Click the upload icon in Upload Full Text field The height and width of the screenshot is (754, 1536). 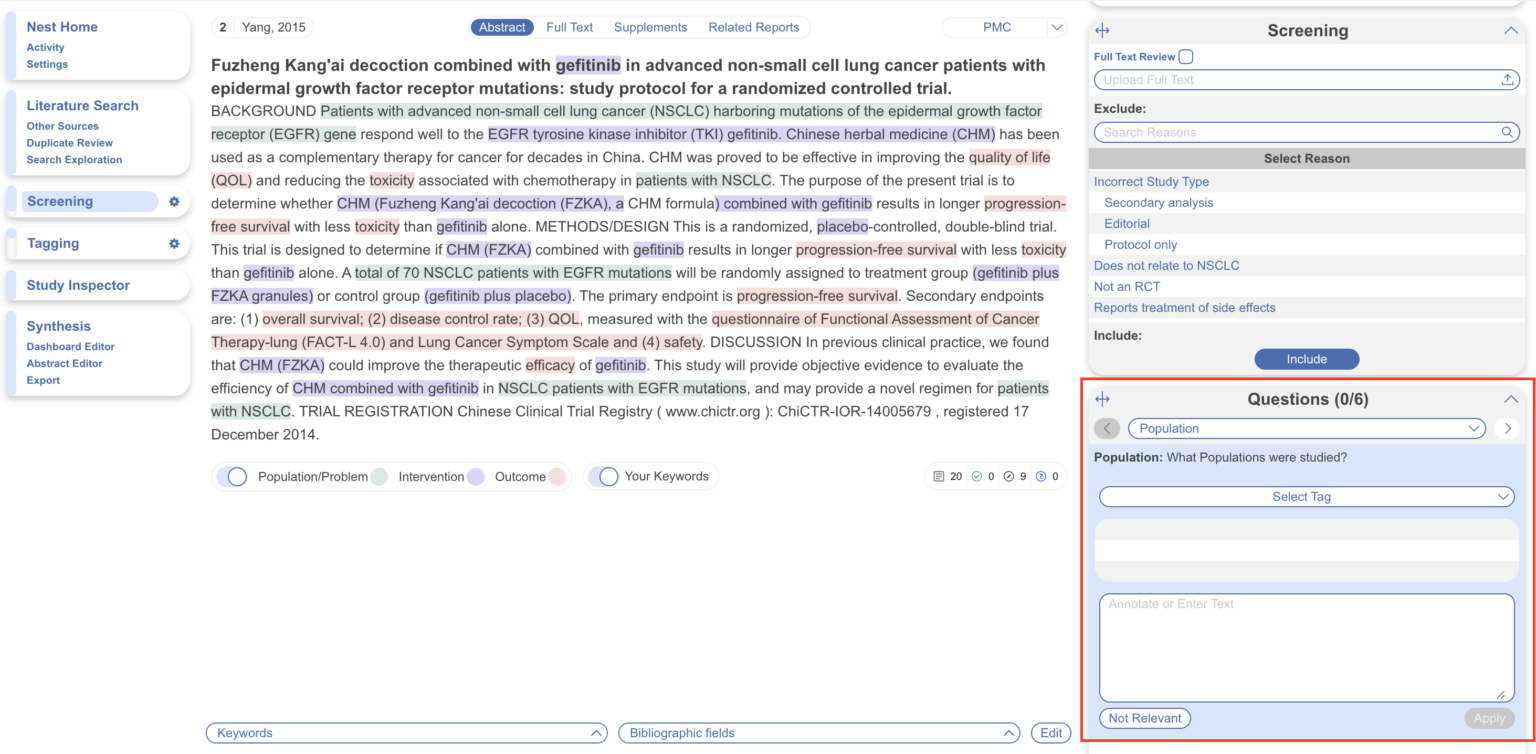pyautogui.click(x=1508, y=79)
